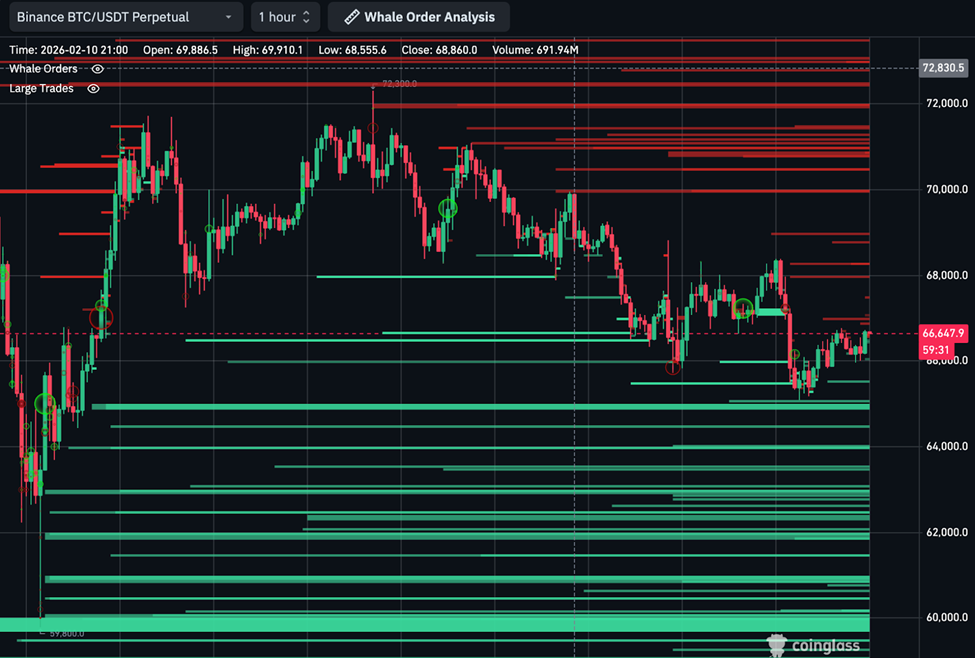Hide Large Trades using its eye icon
The width and height of the screenshot is (975, 658).
click(93, 89)
